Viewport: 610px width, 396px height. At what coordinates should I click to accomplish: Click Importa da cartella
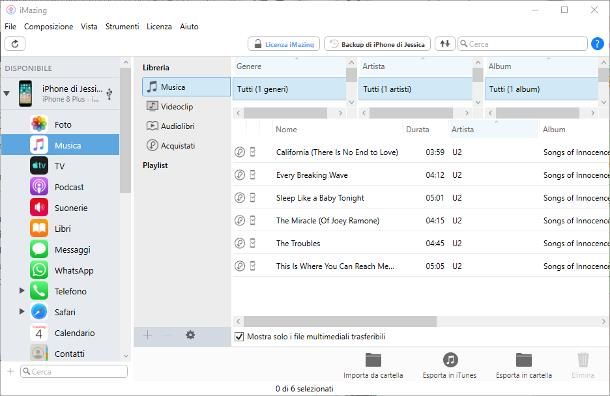(x=373, y=365)
